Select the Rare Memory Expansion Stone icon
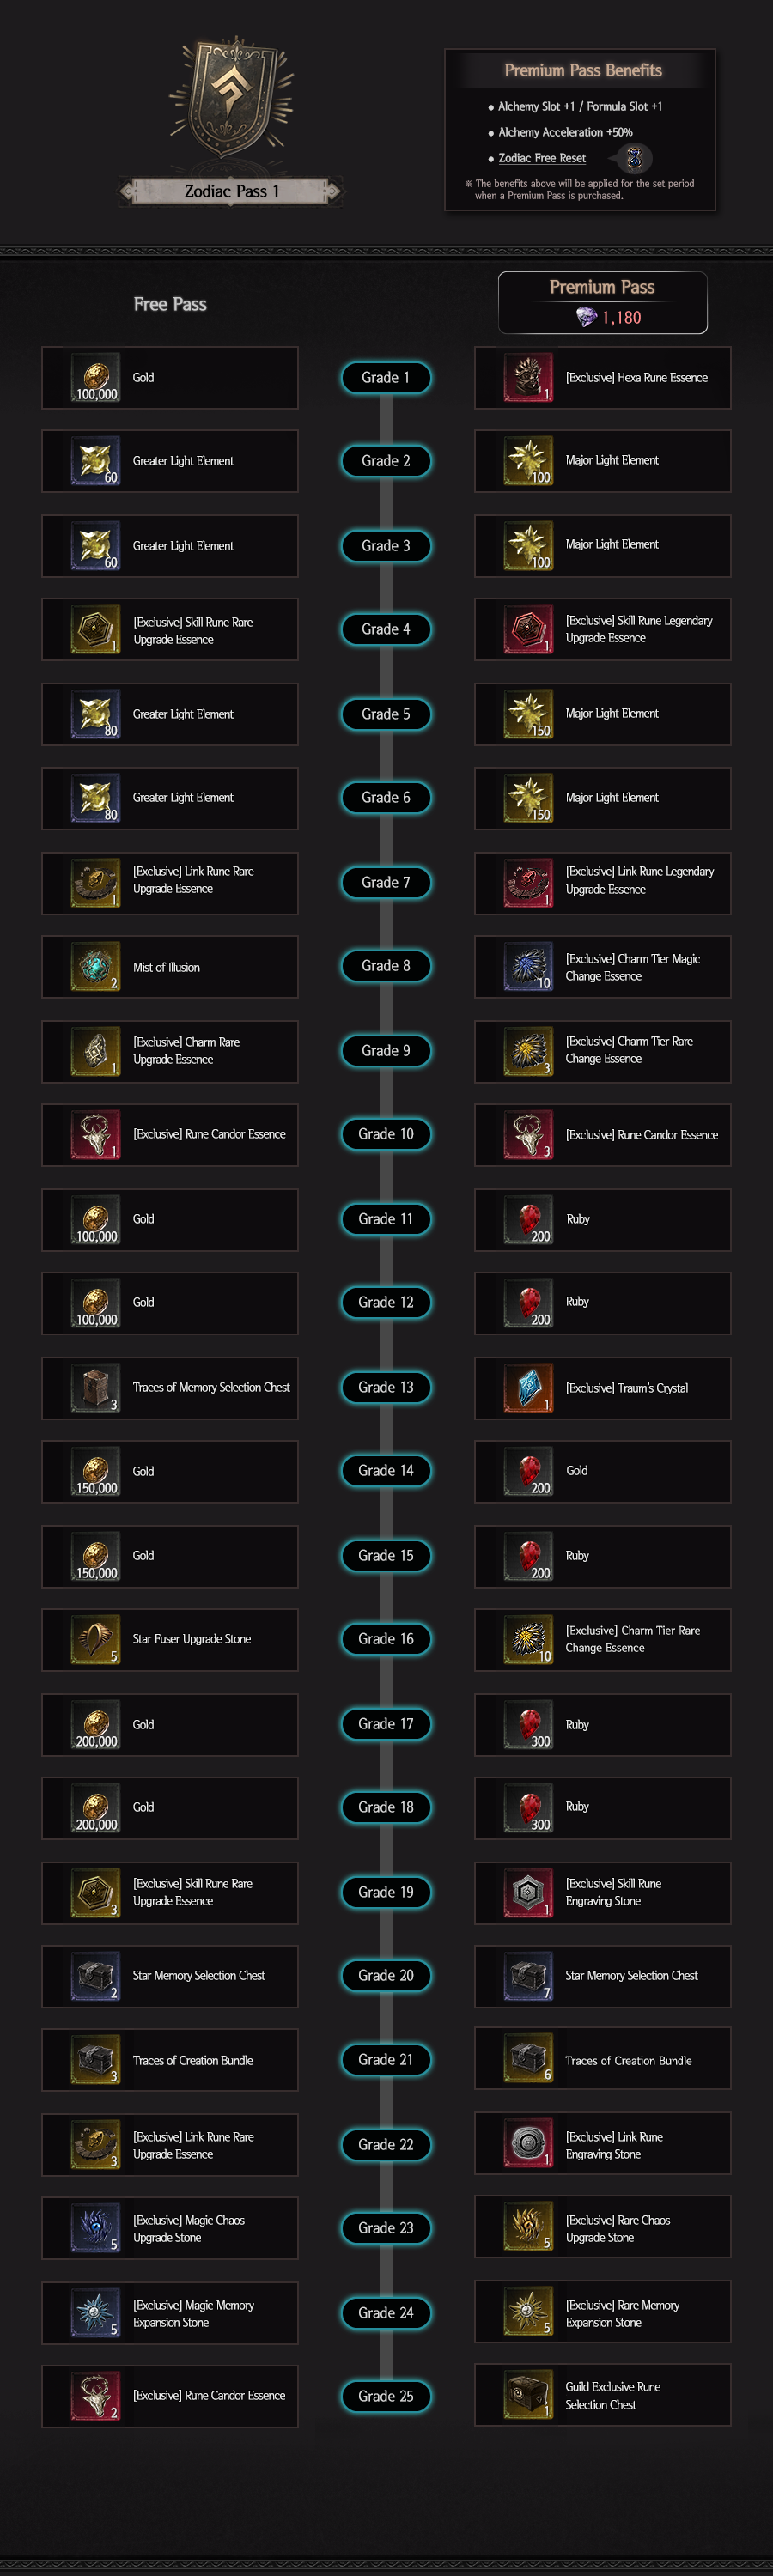 tap(528, 2313)
